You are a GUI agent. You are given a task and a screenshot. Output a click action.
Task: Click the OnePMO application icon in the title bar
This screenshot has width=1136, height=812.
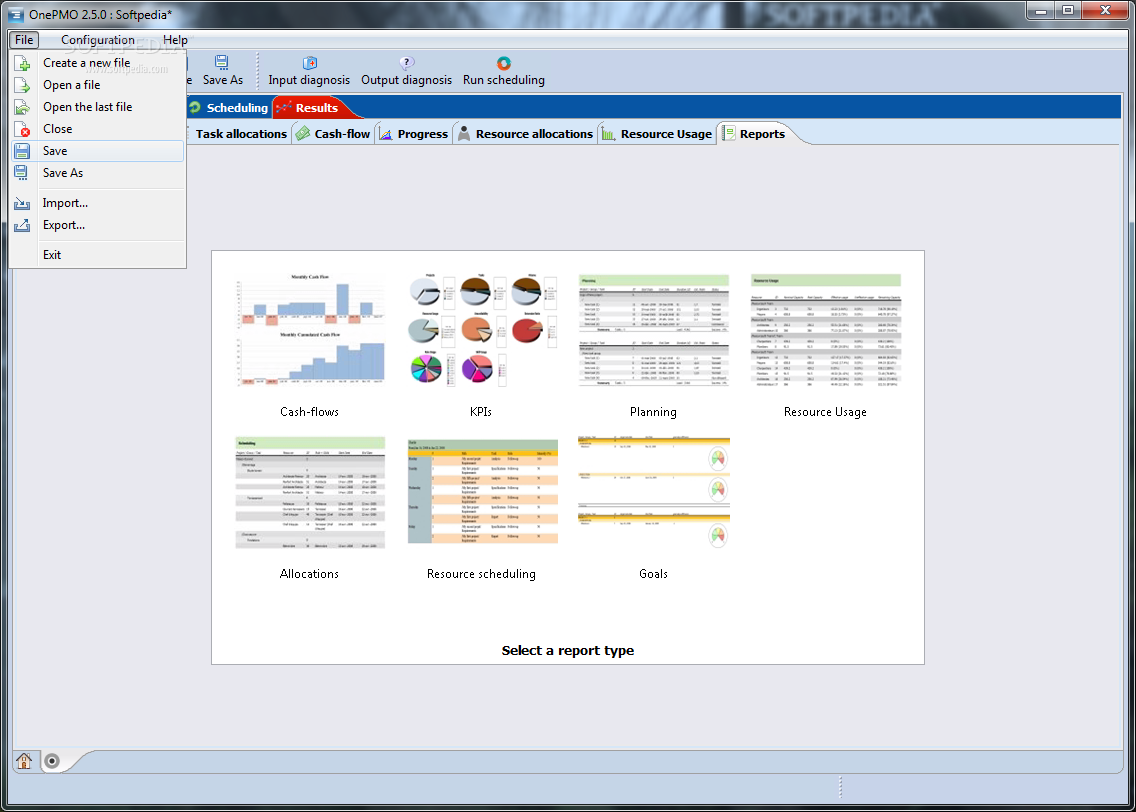[16, 14]
